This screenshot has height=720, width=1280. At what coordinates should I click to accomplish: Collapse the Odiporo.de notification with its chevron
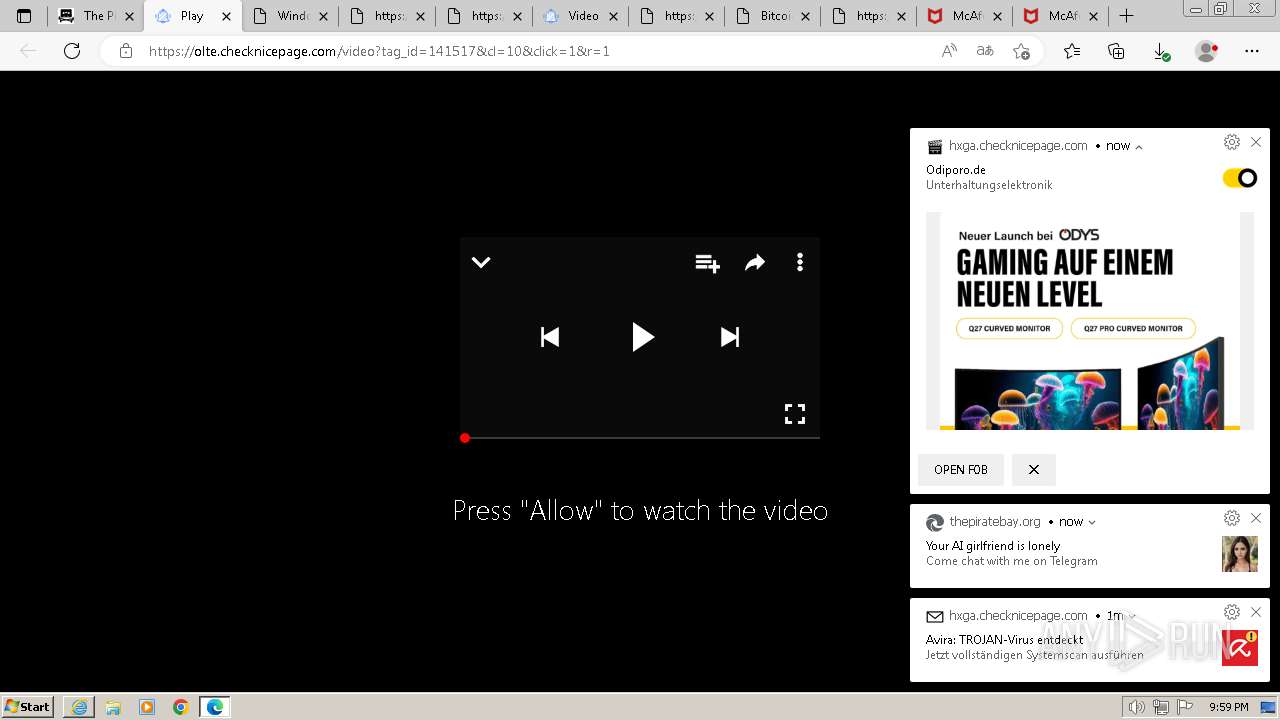click(1139, 146)
